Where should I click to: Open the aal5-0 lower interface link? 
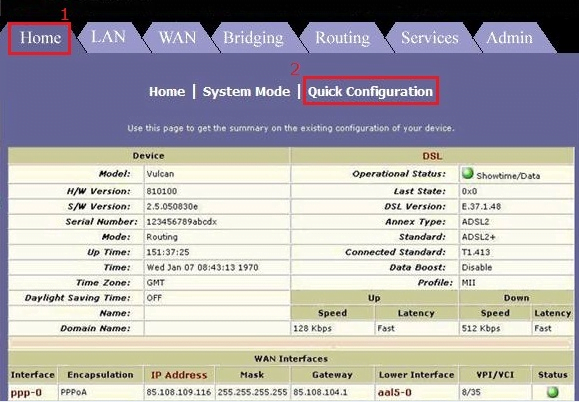point(394,392)
